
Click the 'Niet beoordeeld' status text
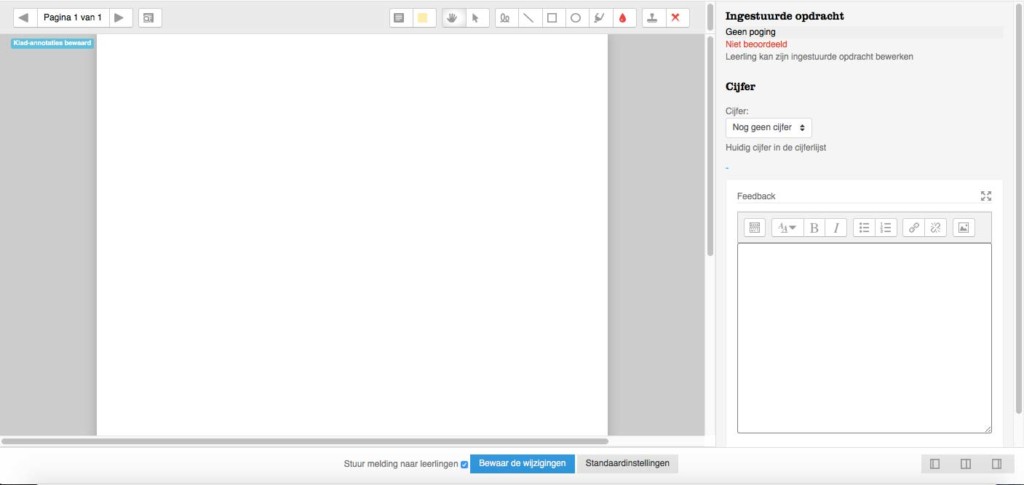click(756, 44)
